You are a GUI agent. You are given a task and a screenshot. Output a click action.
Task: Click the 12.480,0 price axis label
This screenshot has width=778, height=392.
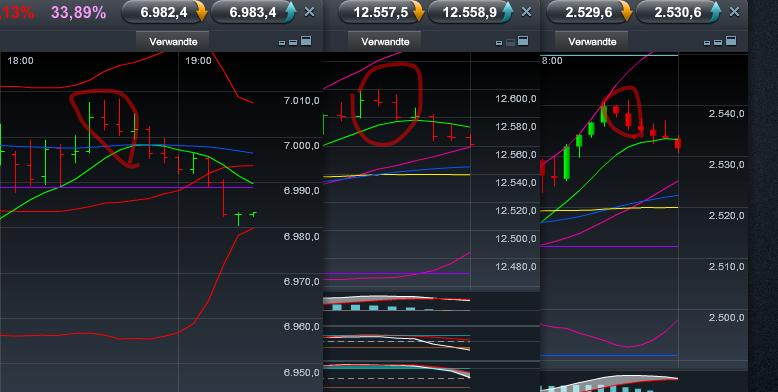point(516,266)
